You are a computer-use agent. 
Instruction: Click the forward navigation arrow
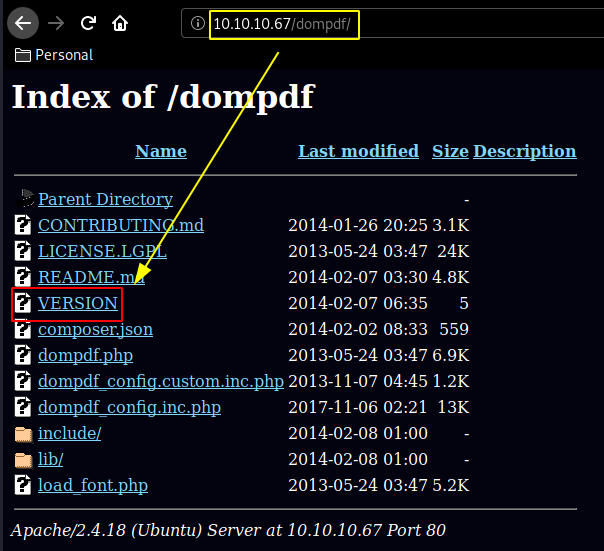click(56, 22)
